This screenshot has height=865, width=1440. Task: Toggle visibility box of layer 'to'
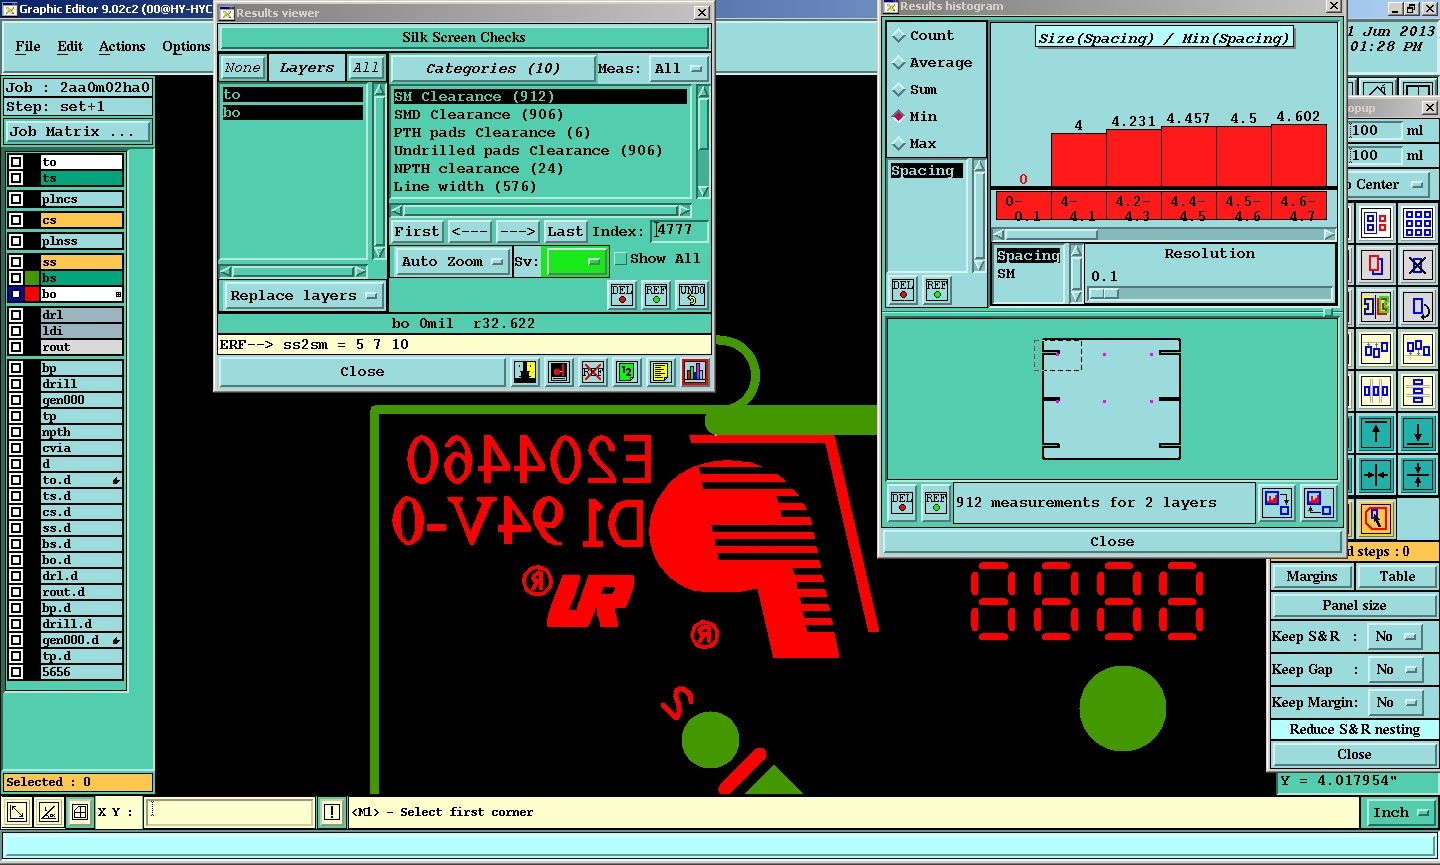pos(16,162)
